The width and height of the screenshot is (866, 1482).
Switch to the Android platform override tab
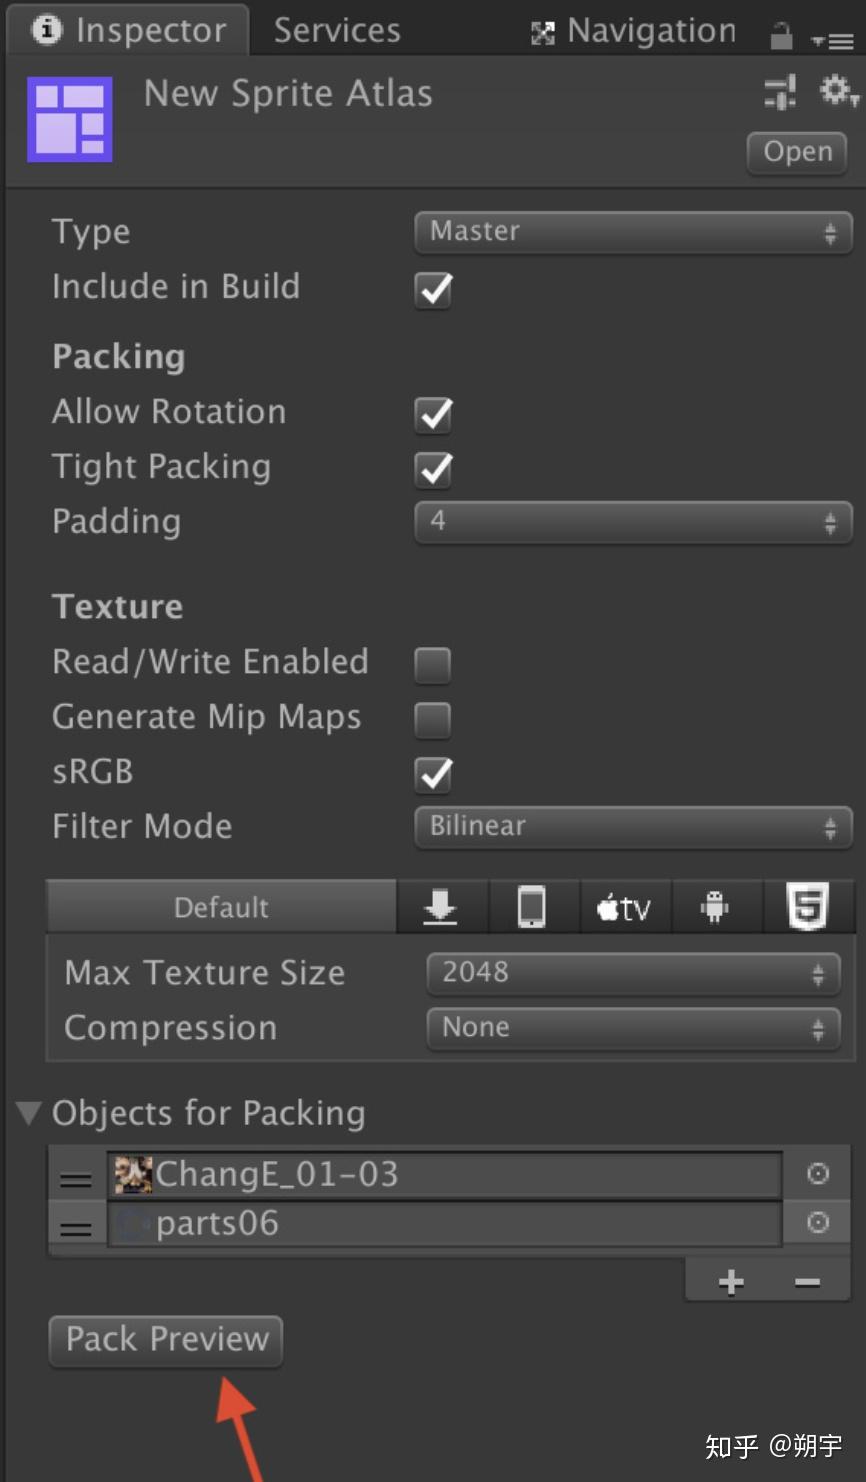pos(716,907)
